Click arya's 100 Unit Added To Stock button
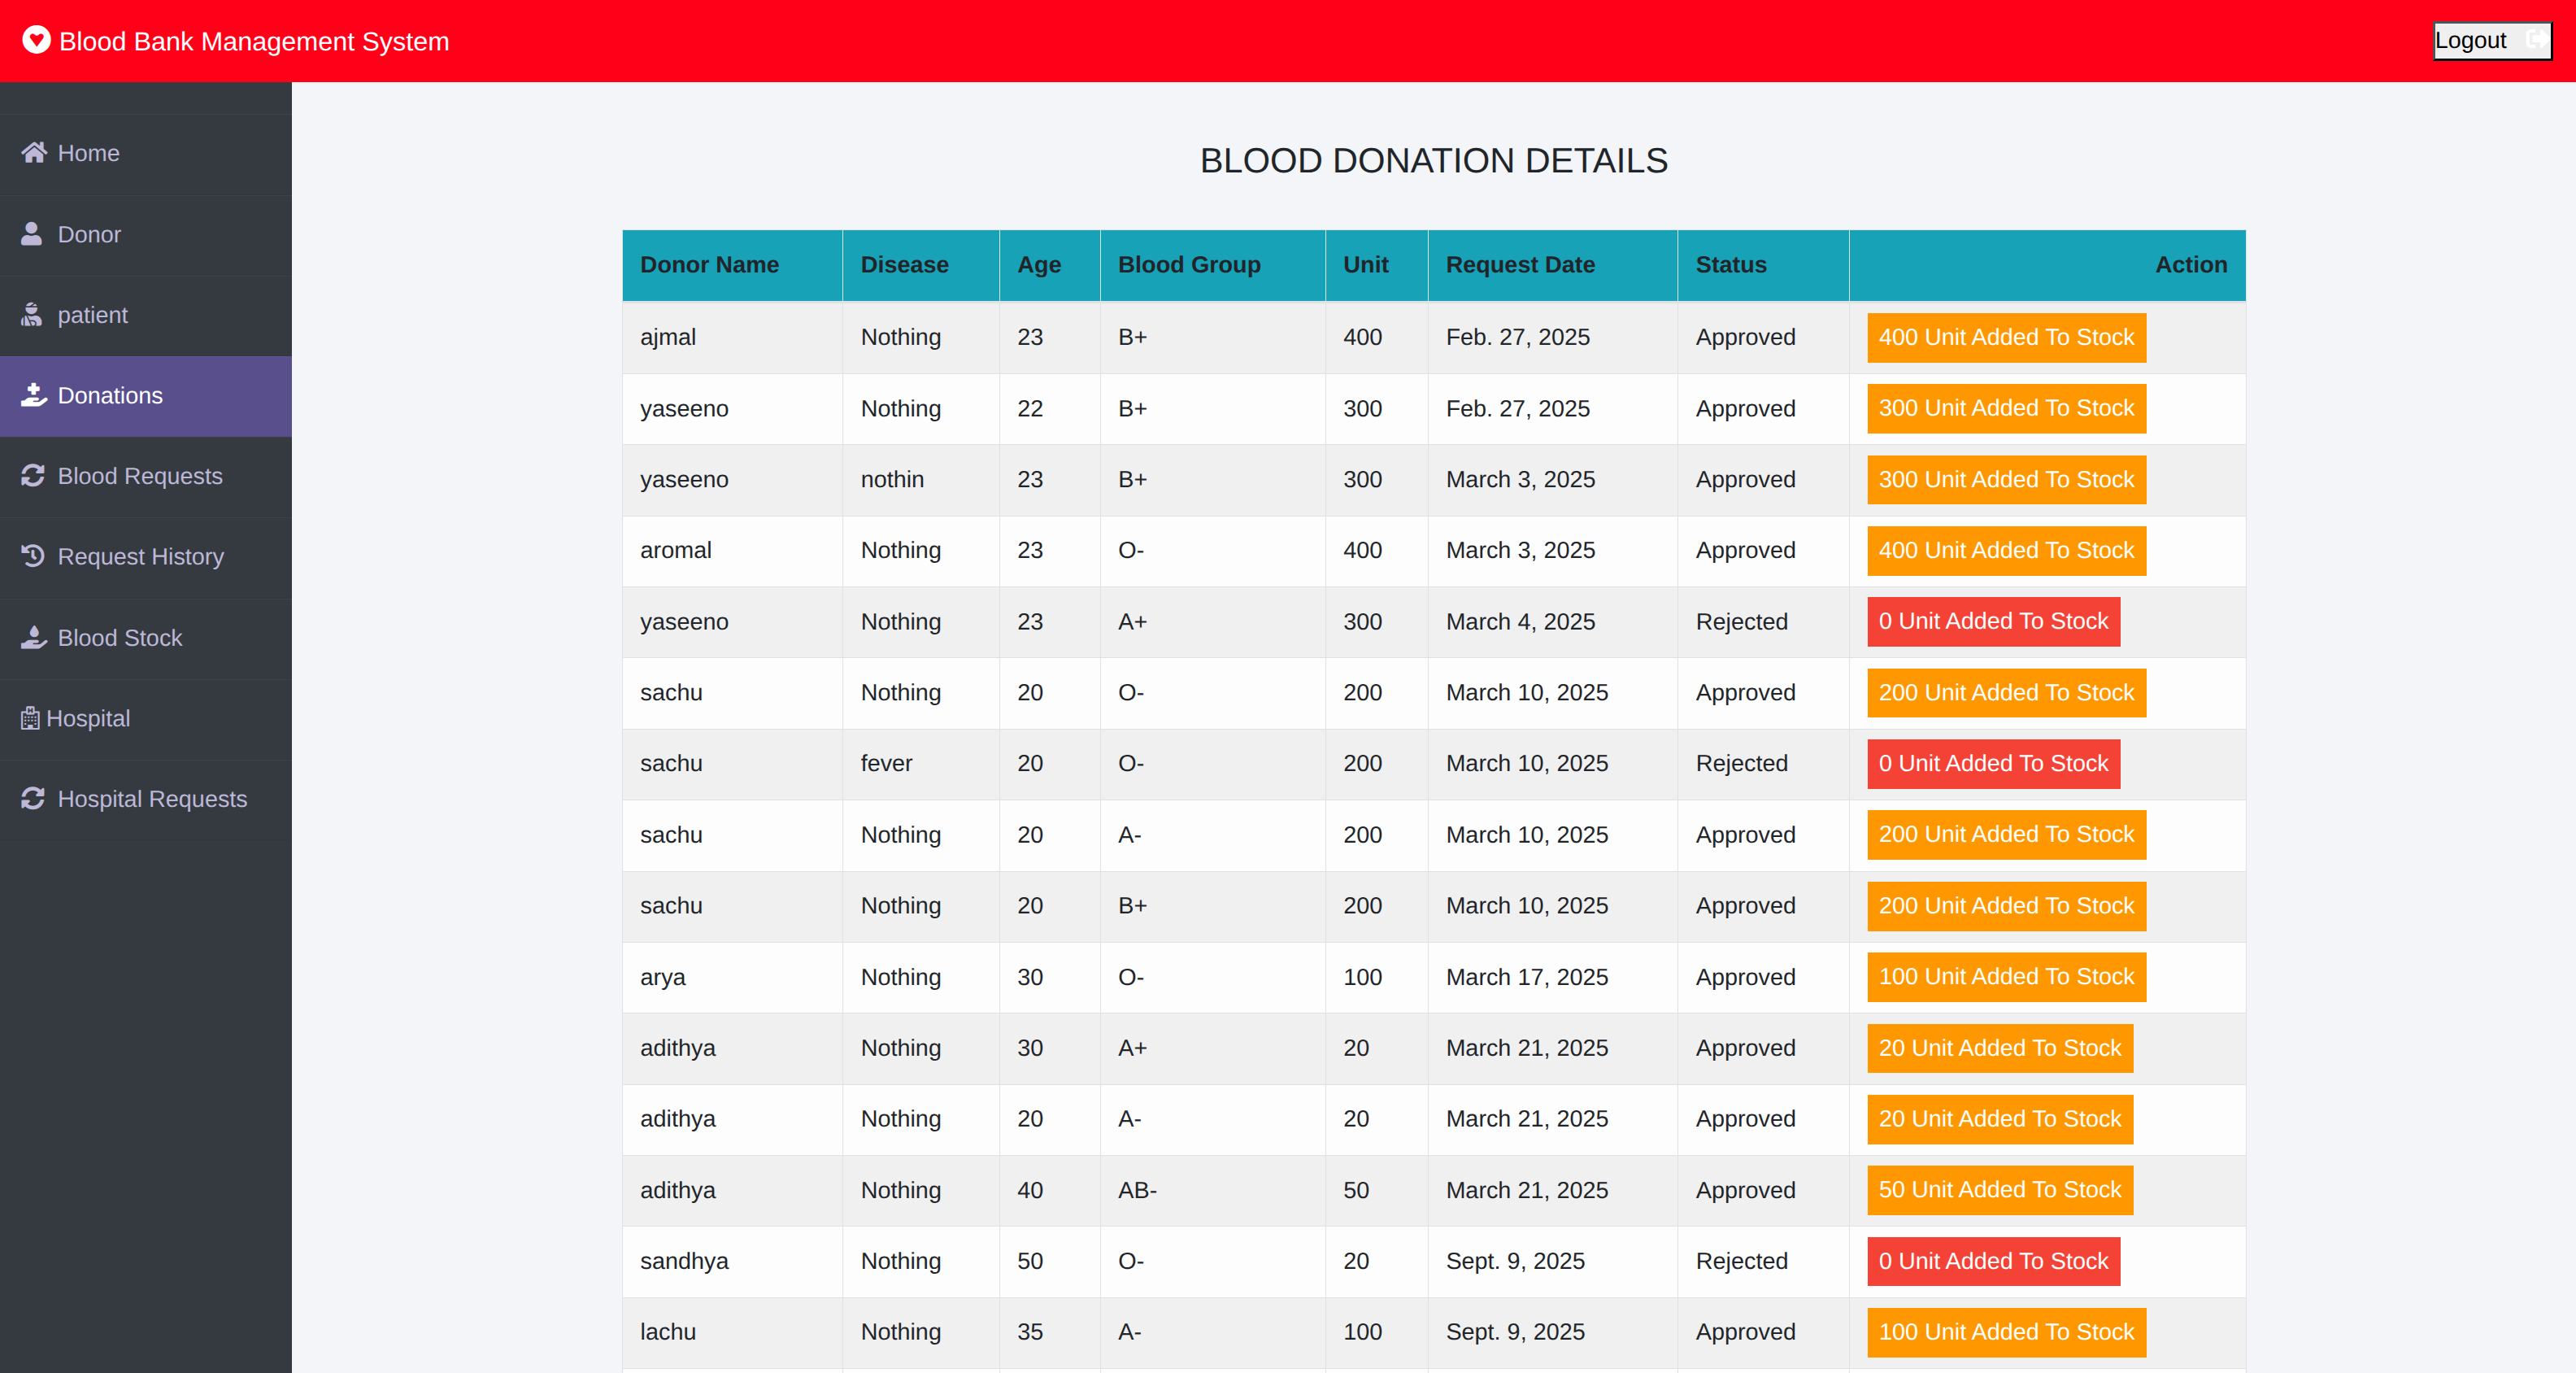This screenshot has width=2576, height=1373. coord(2006,976)
